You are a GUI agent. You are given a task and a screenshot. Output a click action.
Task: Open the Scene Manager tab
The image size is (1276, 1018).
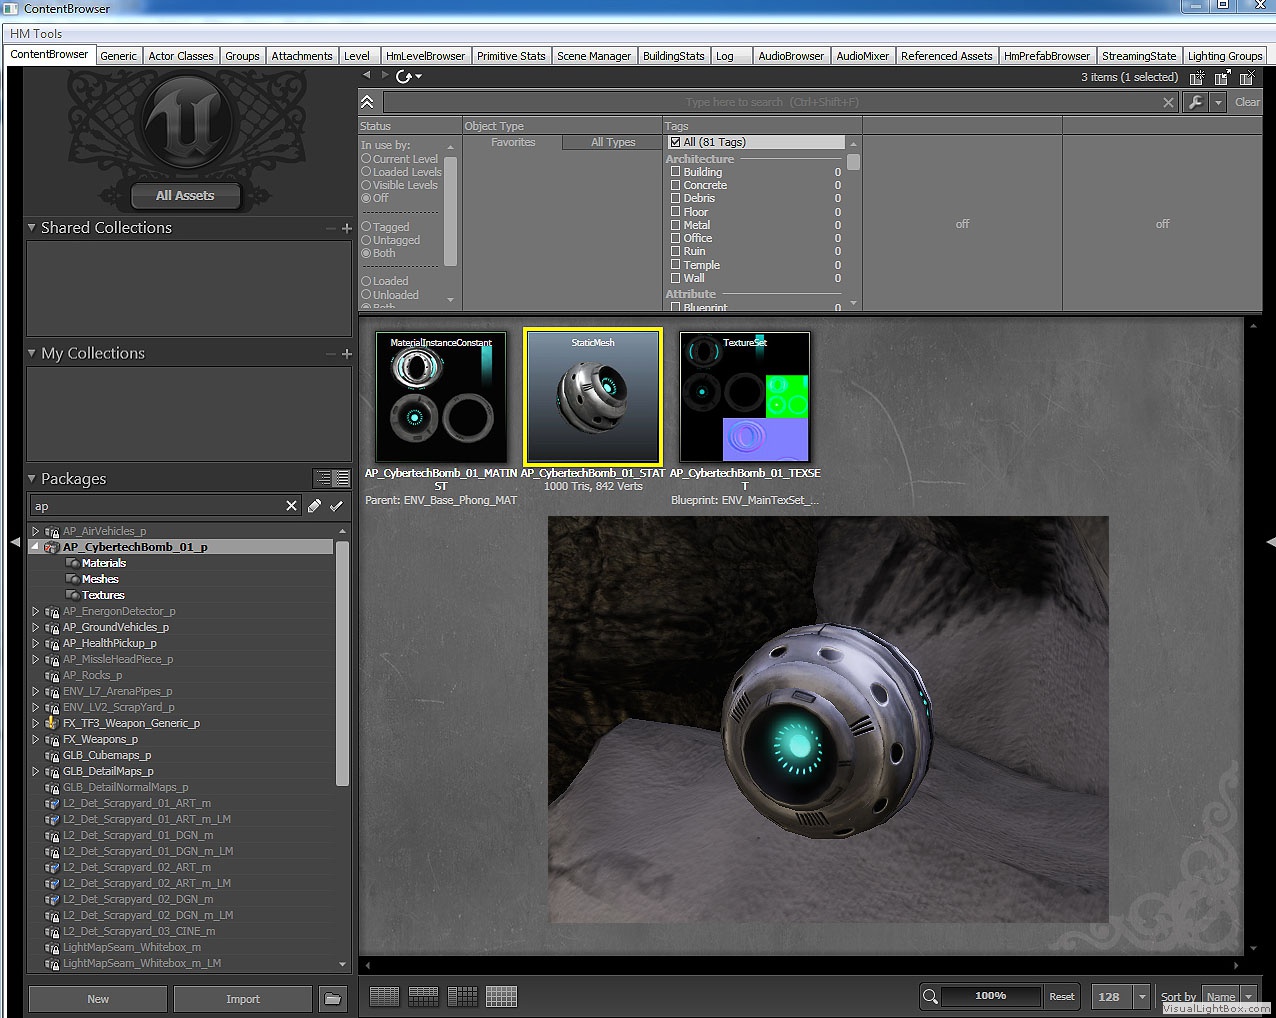[594, 56]
